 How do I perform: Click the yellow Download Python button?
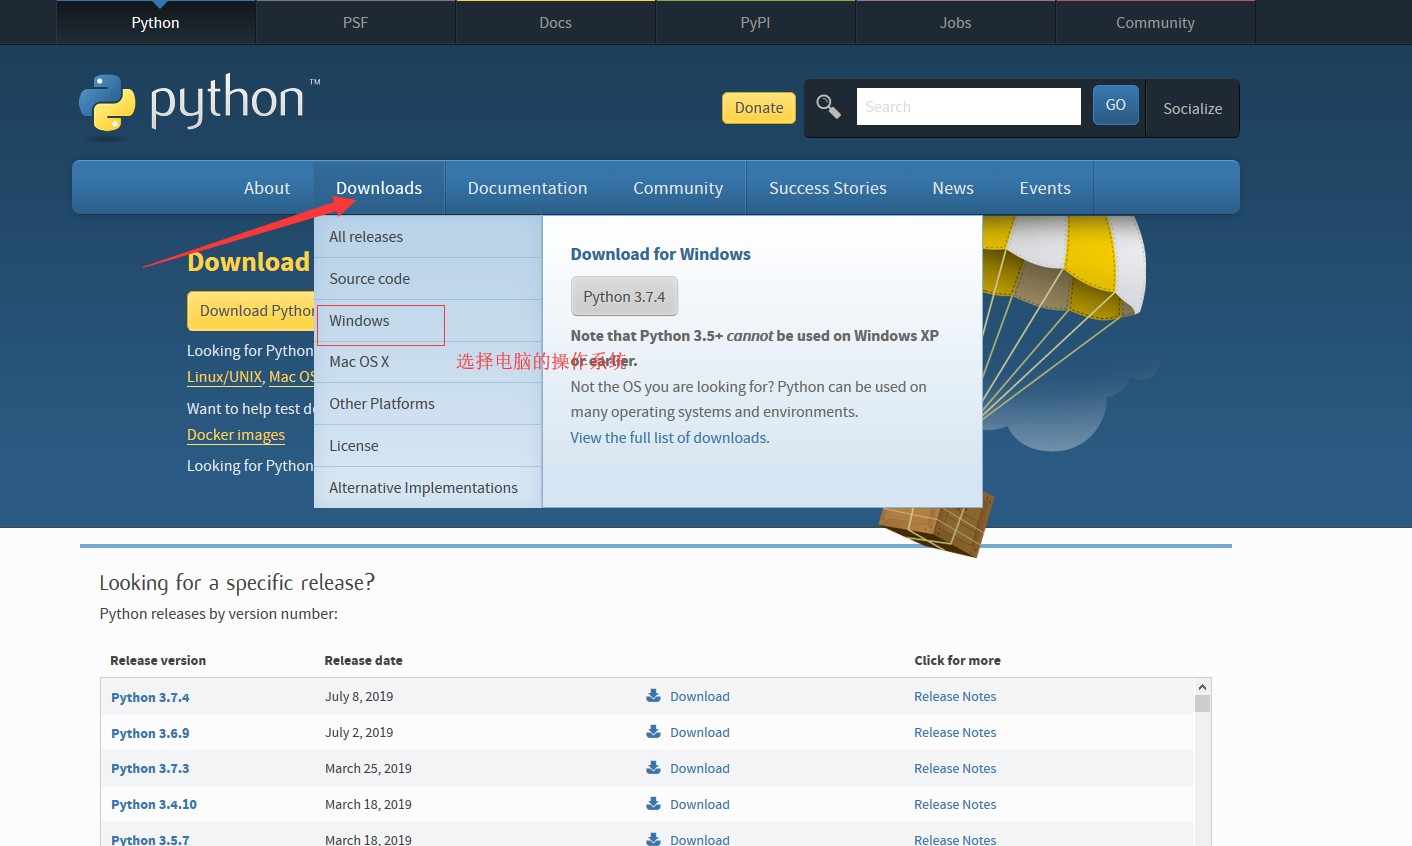coord(251,311)
